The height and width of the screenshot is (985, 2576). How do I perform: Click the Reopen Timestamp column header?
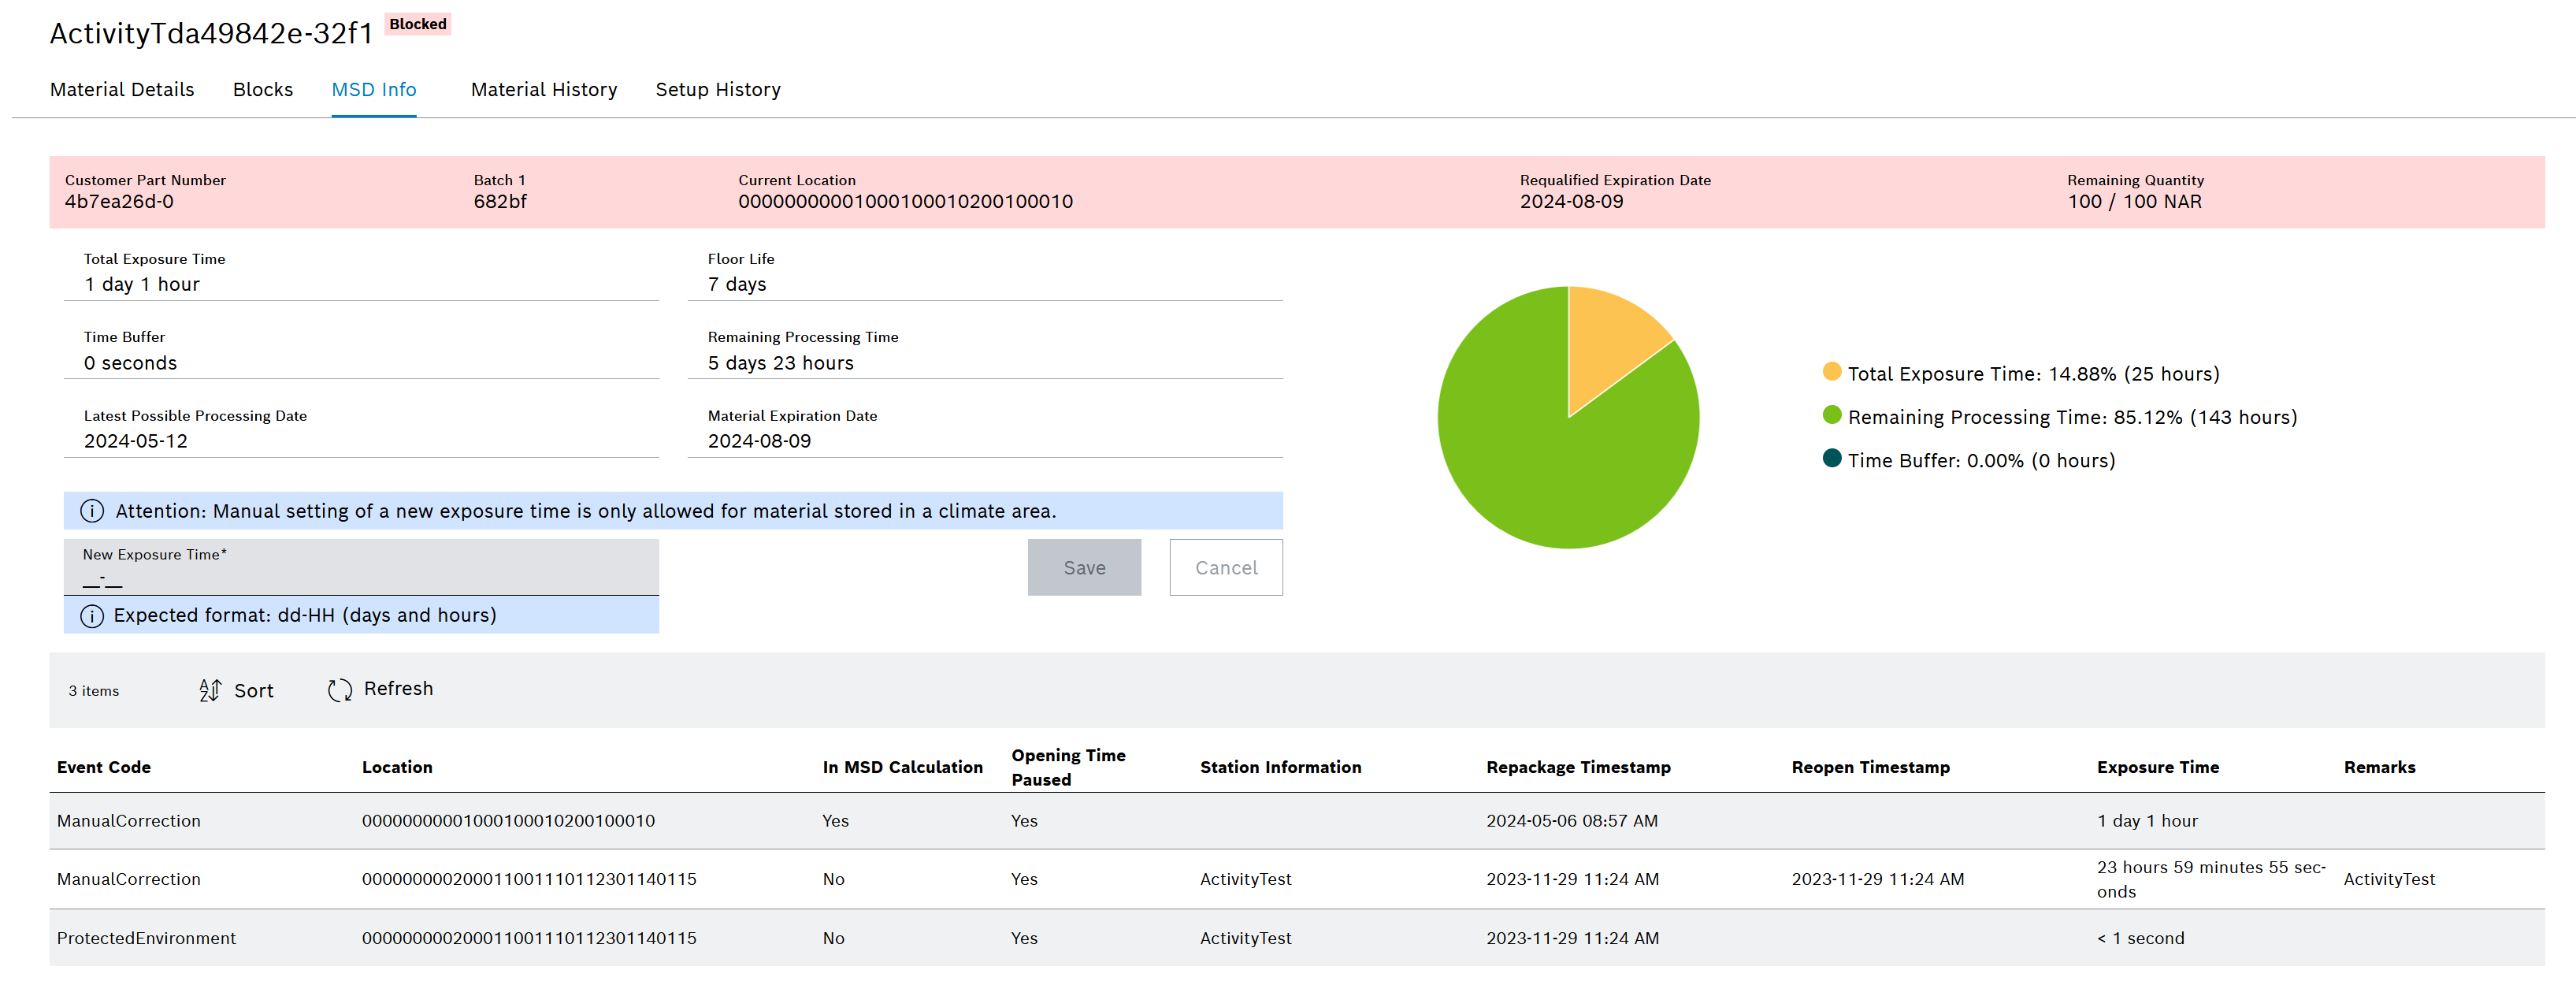point(1870,767)
